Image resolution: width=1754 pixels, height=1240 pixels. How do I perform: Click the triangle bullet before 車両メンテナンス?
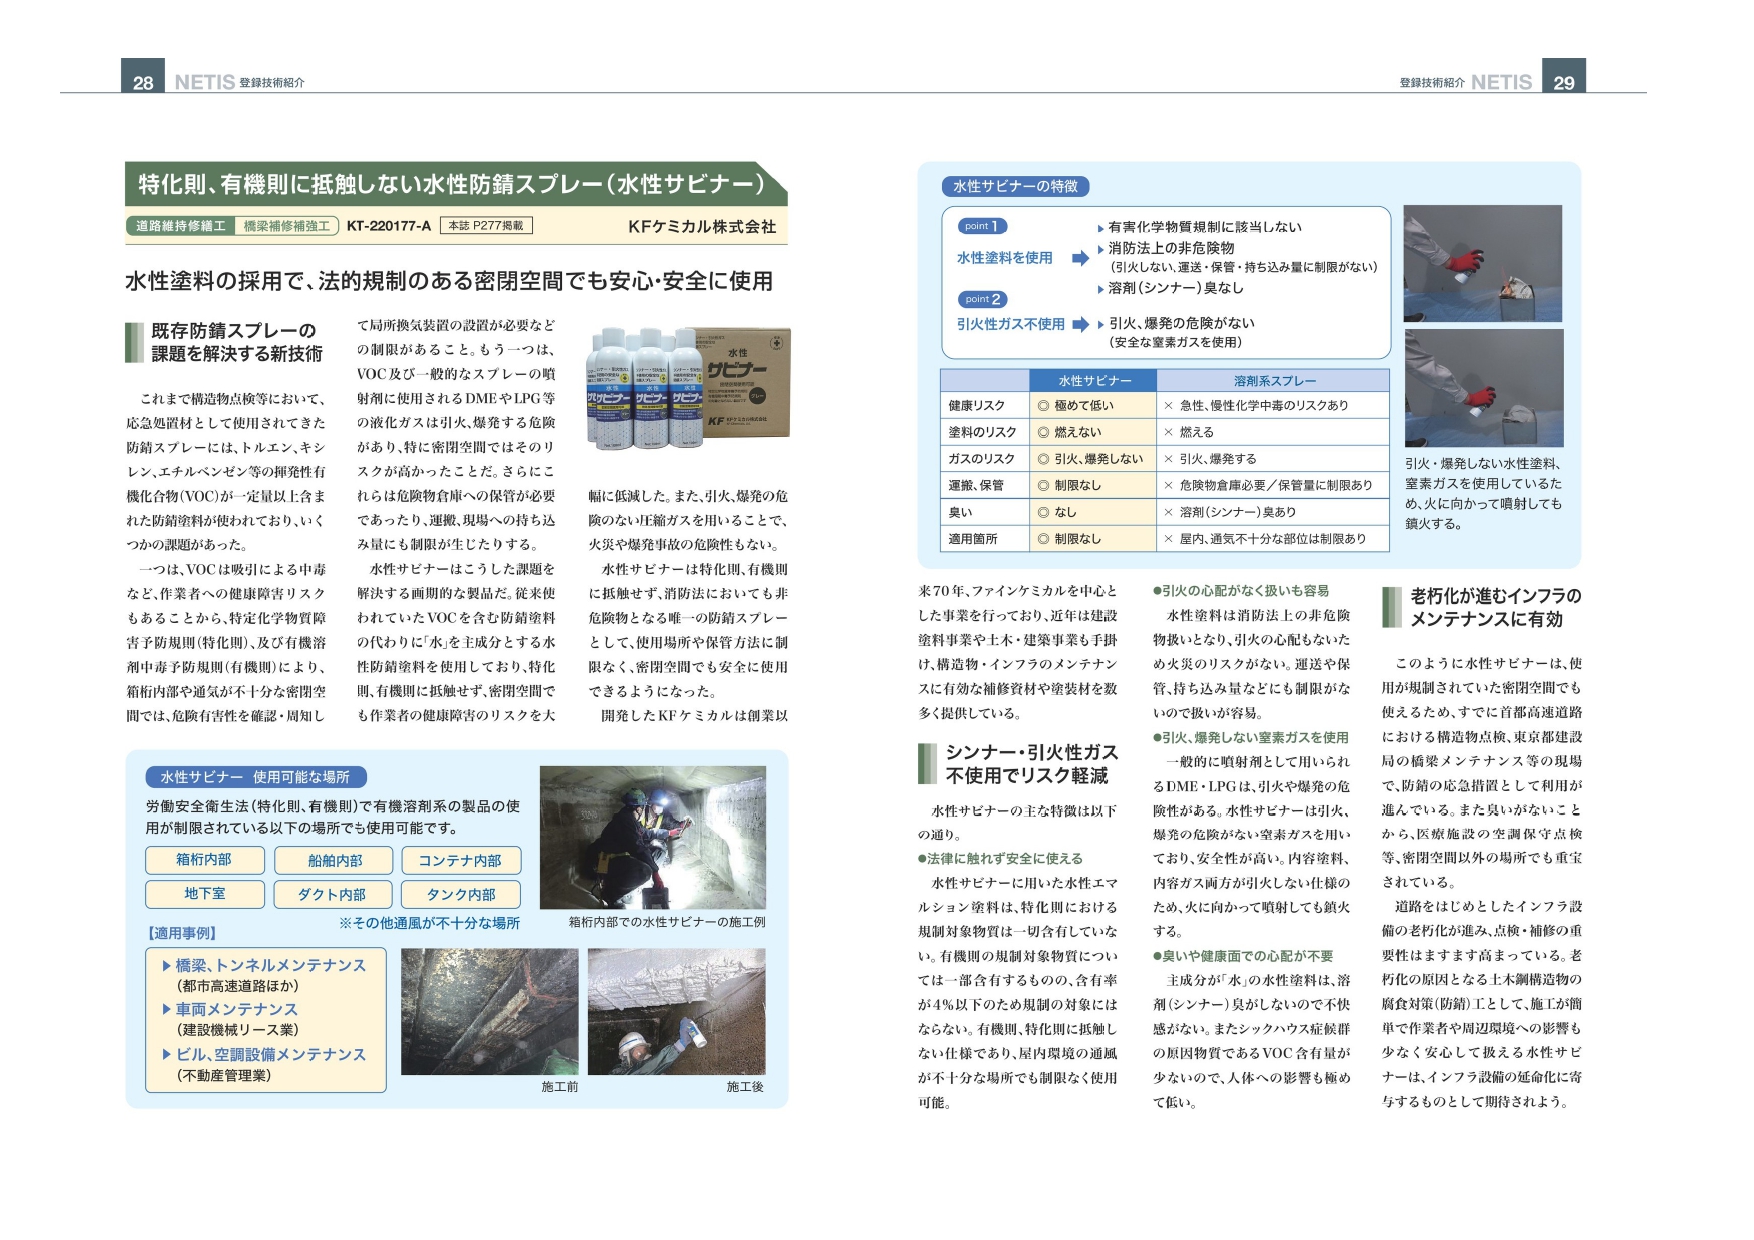pyautogui.click(x=166, y=1010)
